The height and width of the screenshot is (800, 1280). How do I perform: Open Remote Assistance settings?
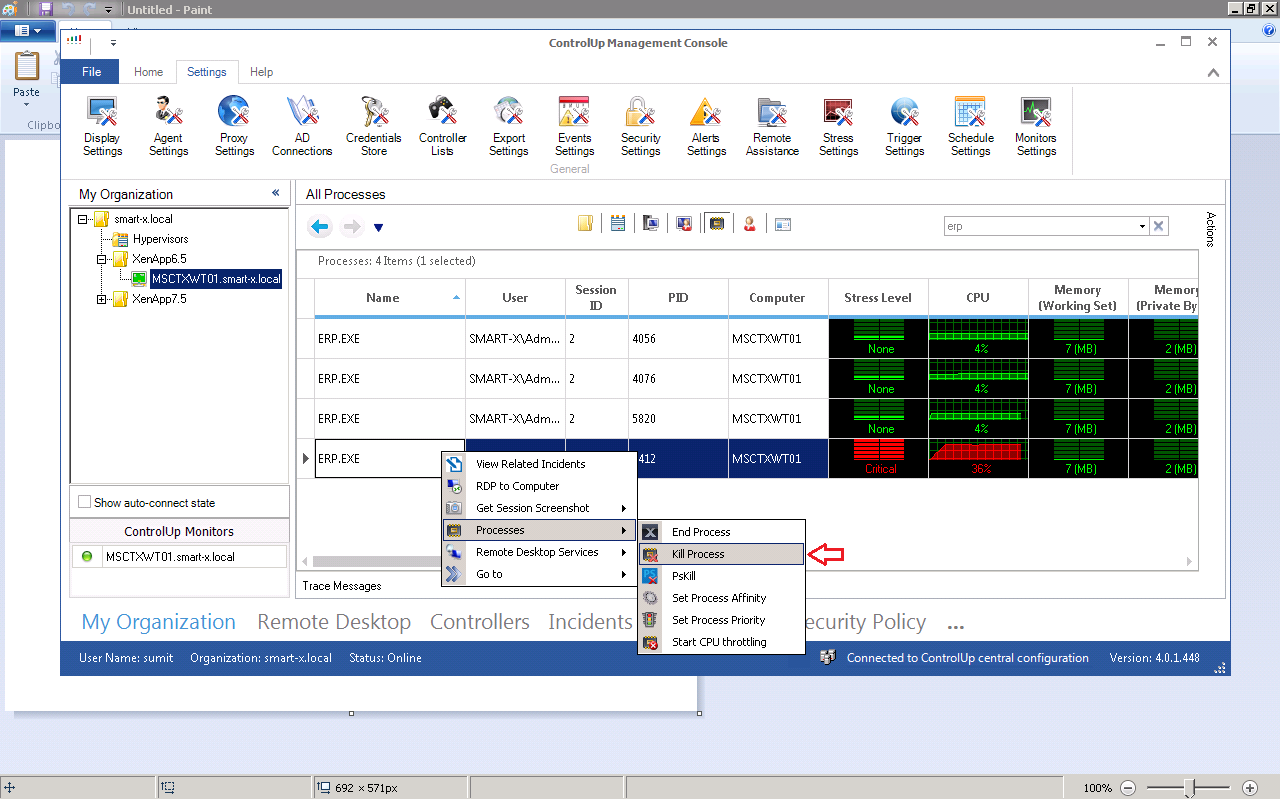[772, 126]
